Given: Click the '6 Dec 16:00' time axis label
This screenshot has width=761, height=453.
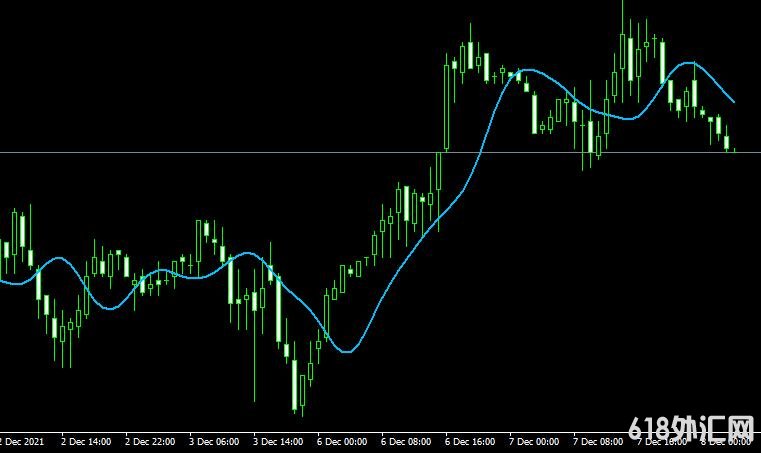Looking at the screenshot, I should pos(470,442).
